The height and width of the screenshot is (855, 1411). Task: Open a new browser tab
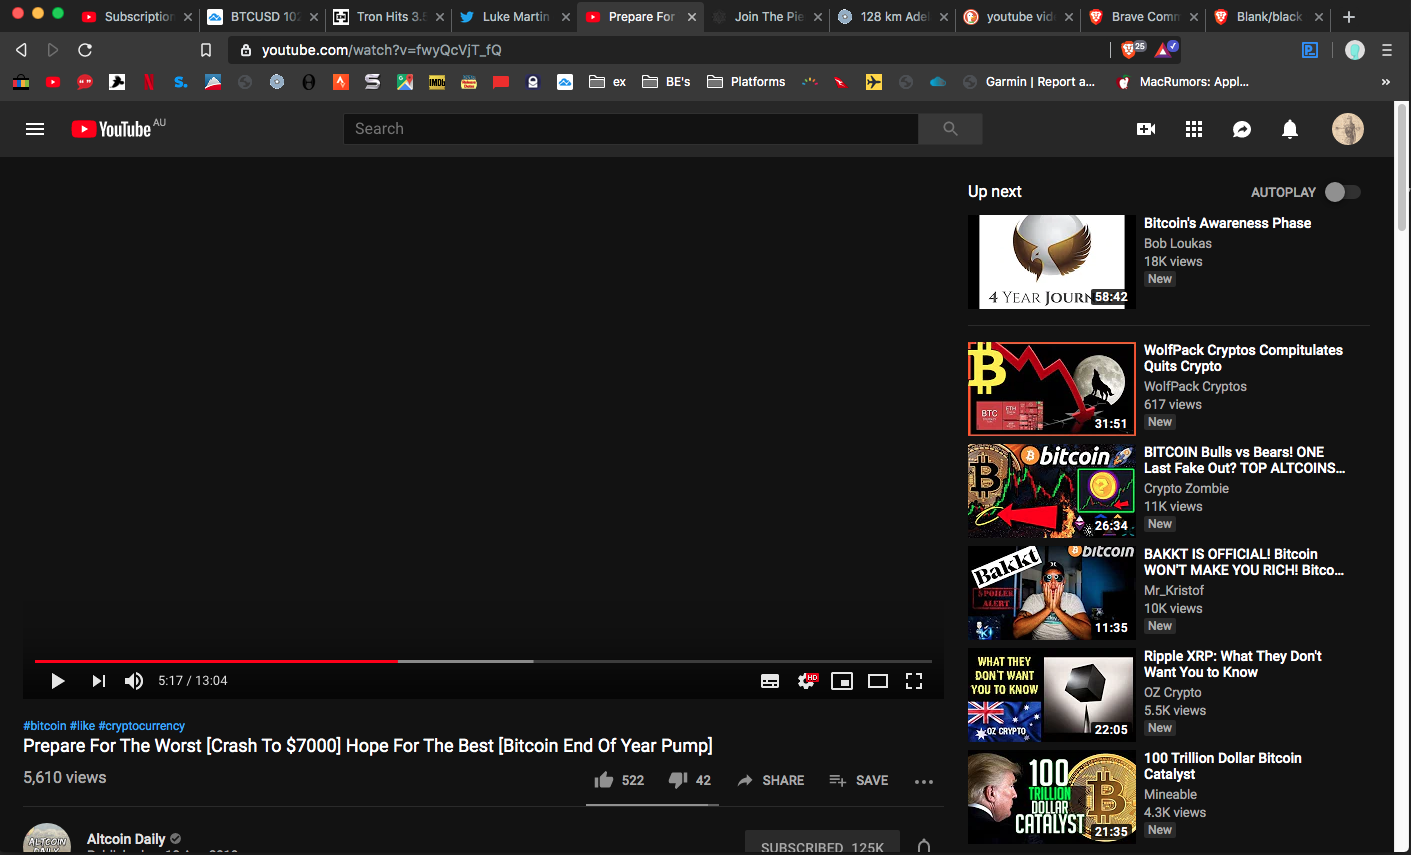pyautogui.click(x=1349, y=17)
